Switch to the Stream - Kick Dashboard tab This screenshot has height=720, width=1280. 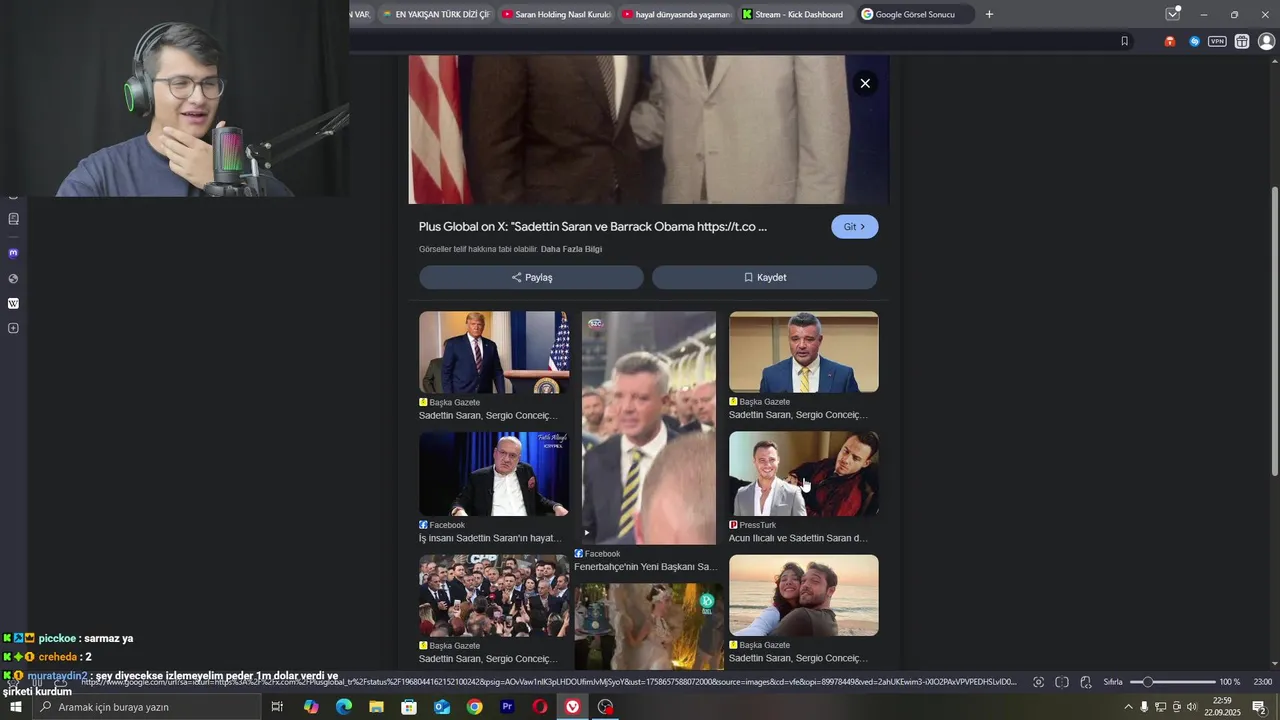click(x=795, y=14)
